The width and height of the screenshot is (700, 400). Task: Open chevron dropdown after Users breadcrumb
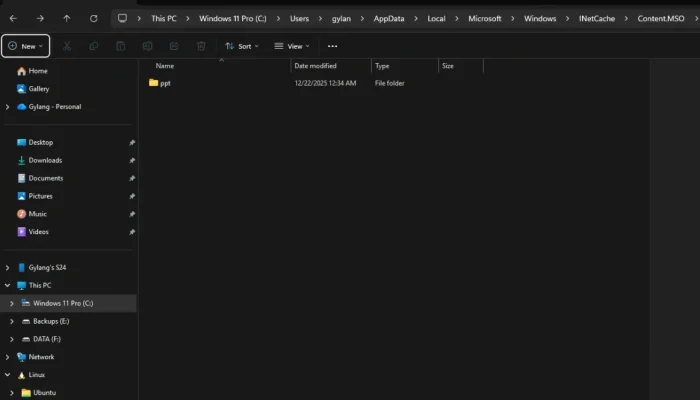[x=320, y=18]
